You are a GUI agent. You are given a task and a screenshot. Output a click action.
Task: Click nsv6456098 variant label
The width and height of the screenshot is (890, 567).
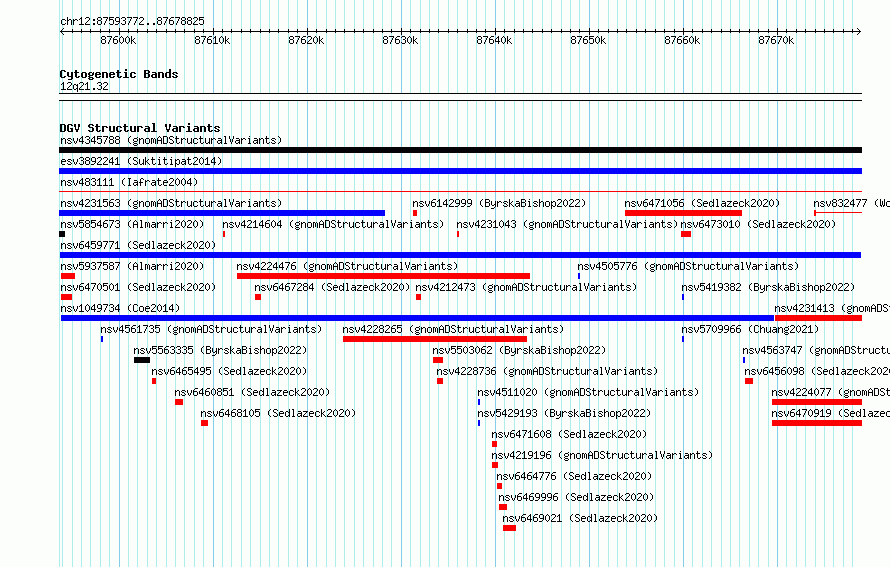point(817,371)
